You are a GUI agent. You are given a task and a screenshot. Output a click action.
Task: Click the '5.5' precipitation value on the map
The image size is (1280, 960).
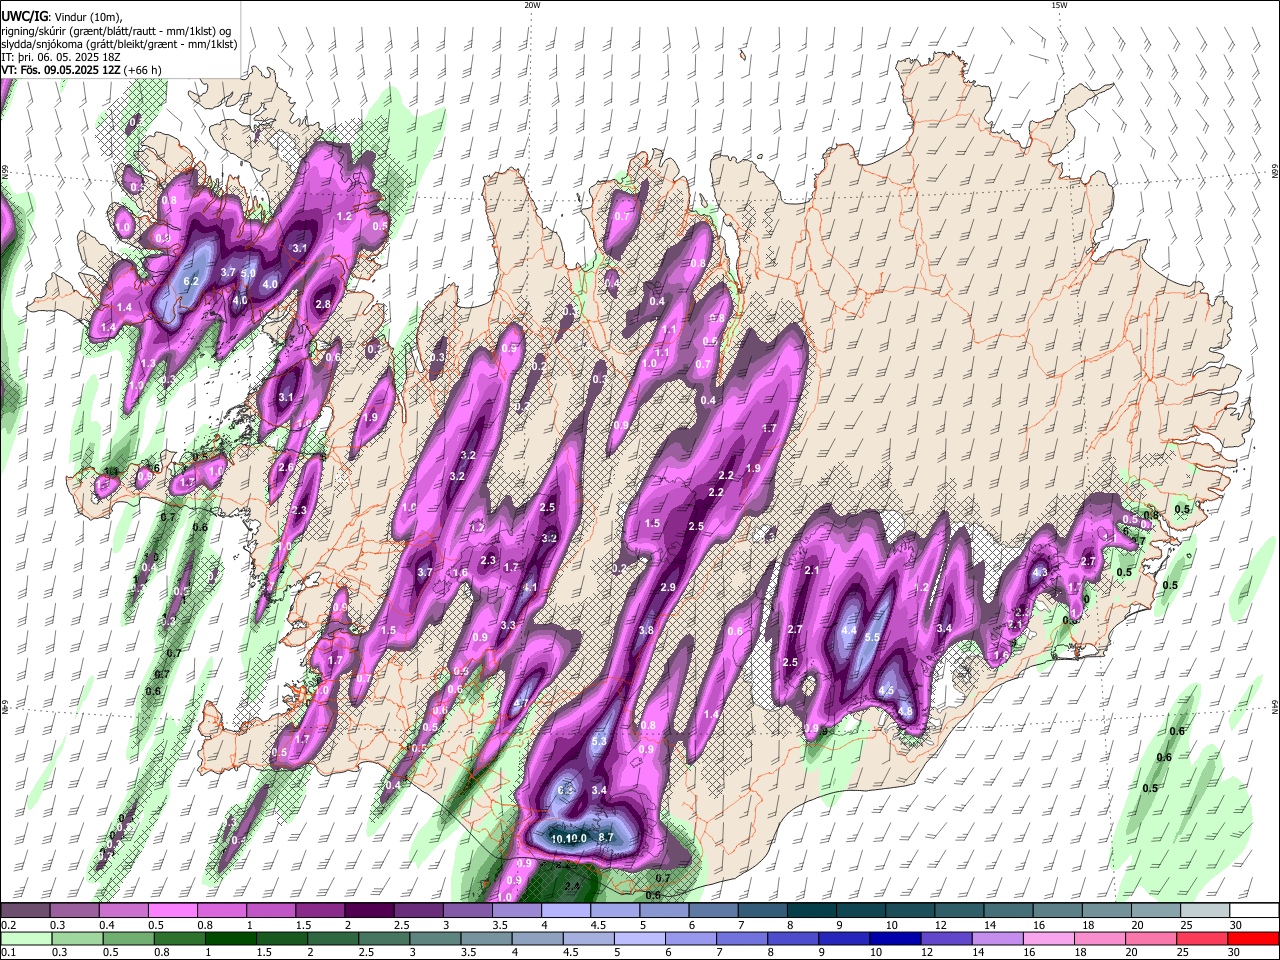point(871,637)
